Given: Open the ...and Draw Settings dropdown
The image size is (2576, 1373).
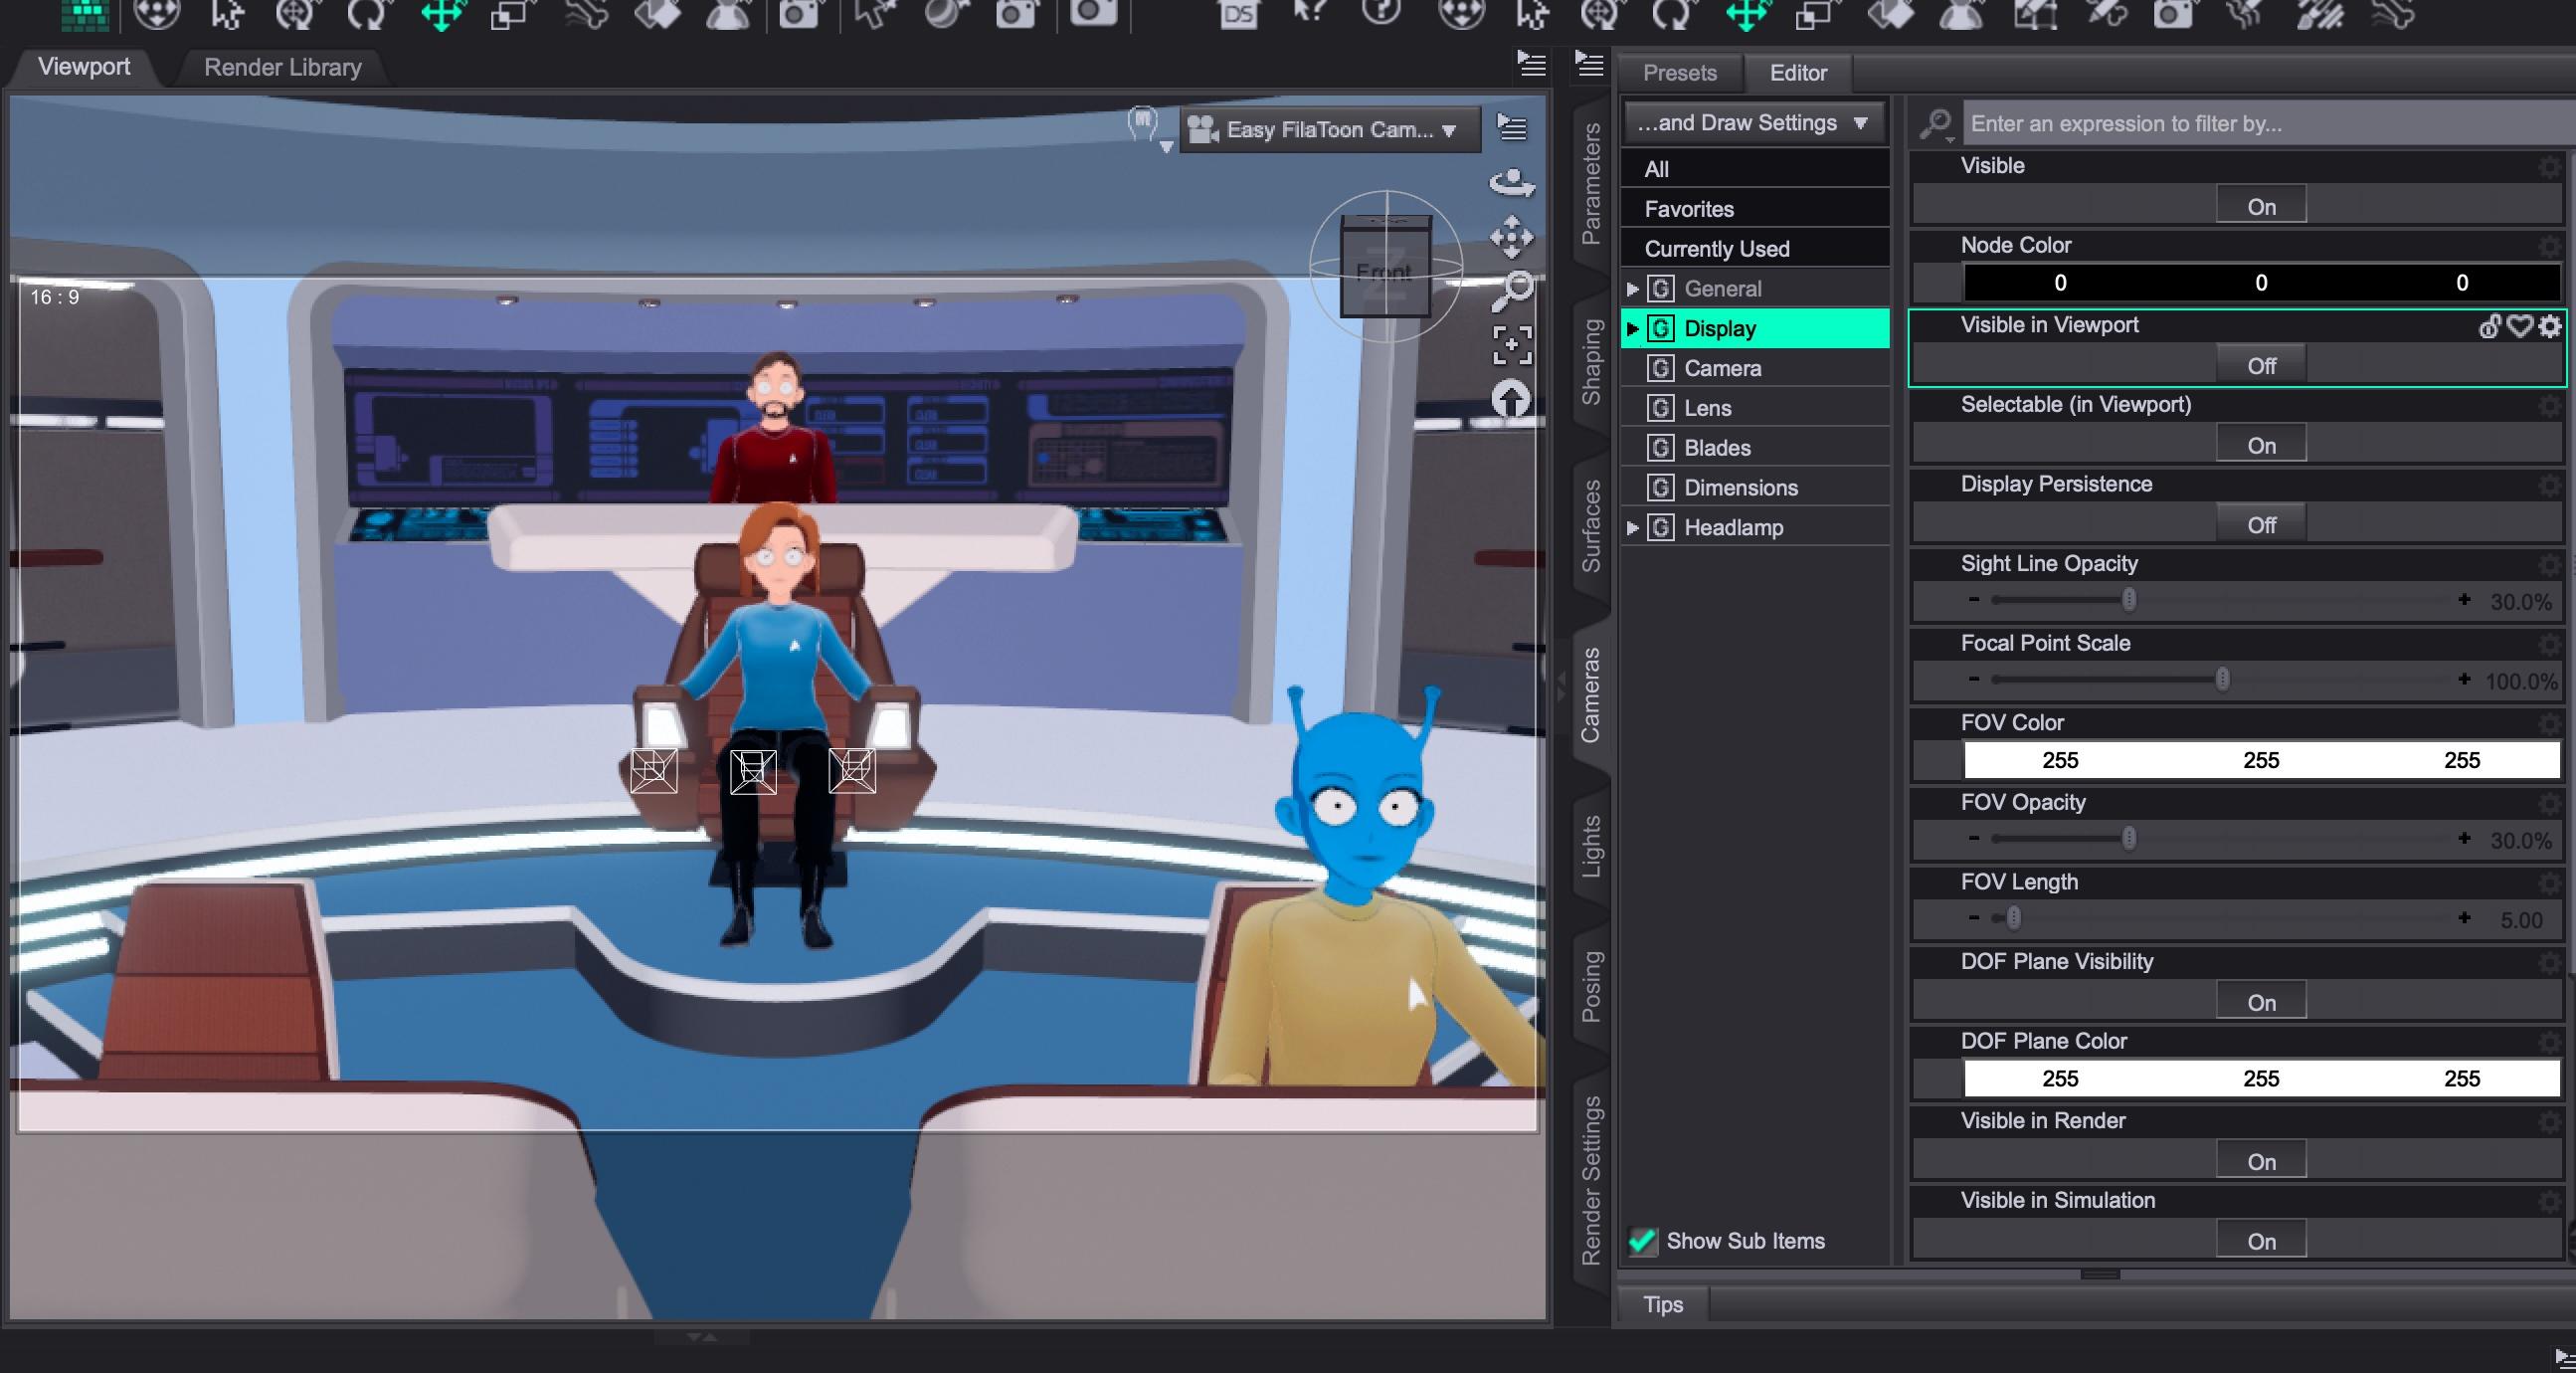Looking at the screenshot, I should [x=1753, y=123].
